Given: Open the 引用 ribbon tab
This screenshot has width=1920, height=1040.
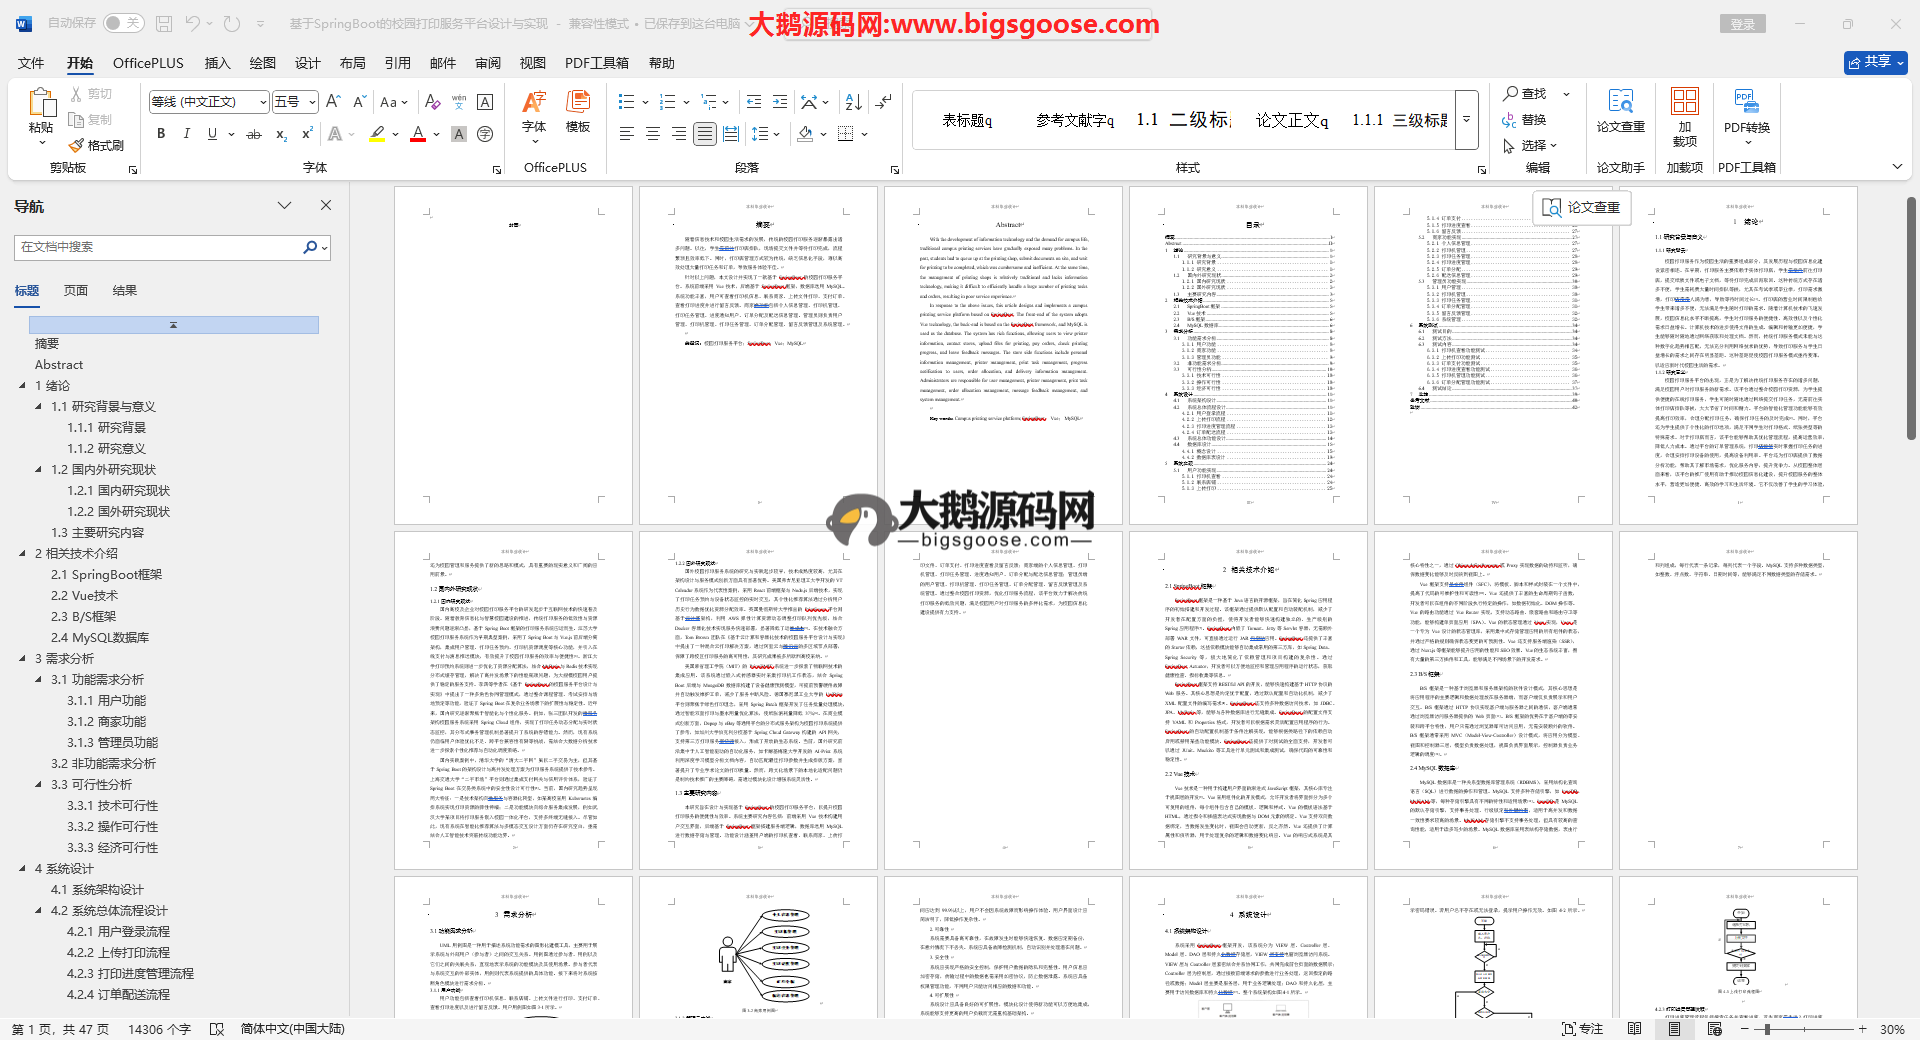Looking at the screenshot, I should pos(397,63).
